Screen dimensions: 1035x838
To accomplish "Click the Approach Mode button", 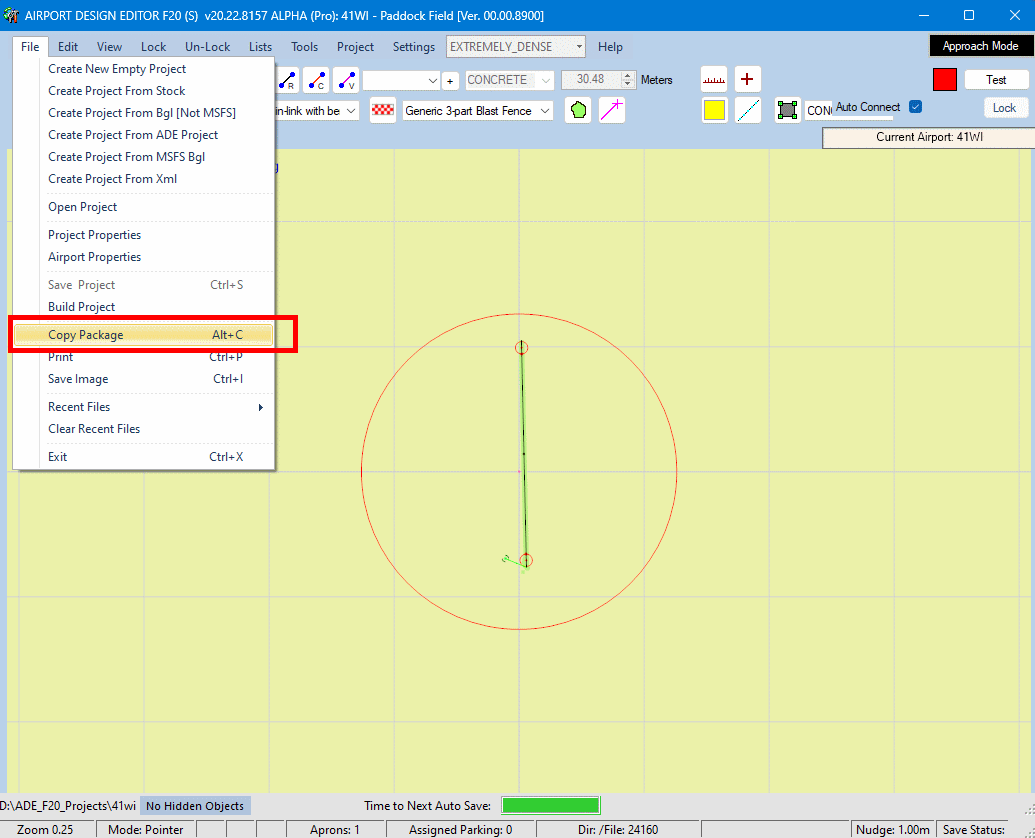I will (x=979, y=46).
